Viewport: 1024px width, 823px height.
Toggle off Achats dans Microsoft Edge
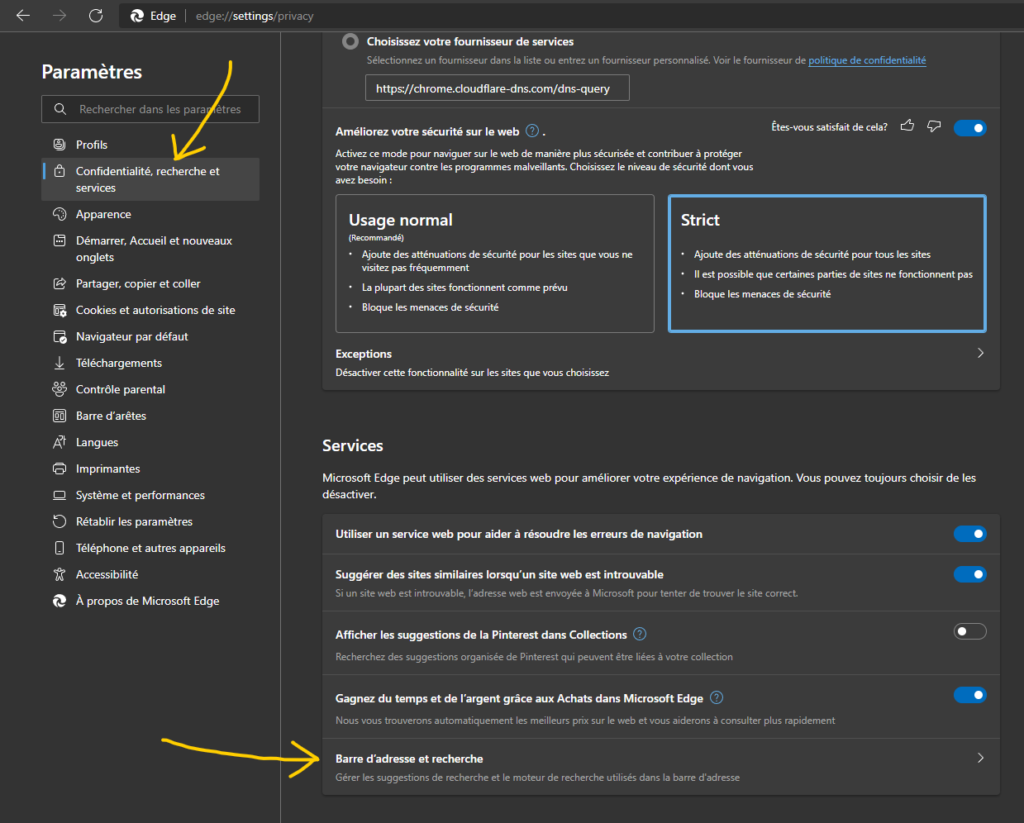[x=970, y=695]
